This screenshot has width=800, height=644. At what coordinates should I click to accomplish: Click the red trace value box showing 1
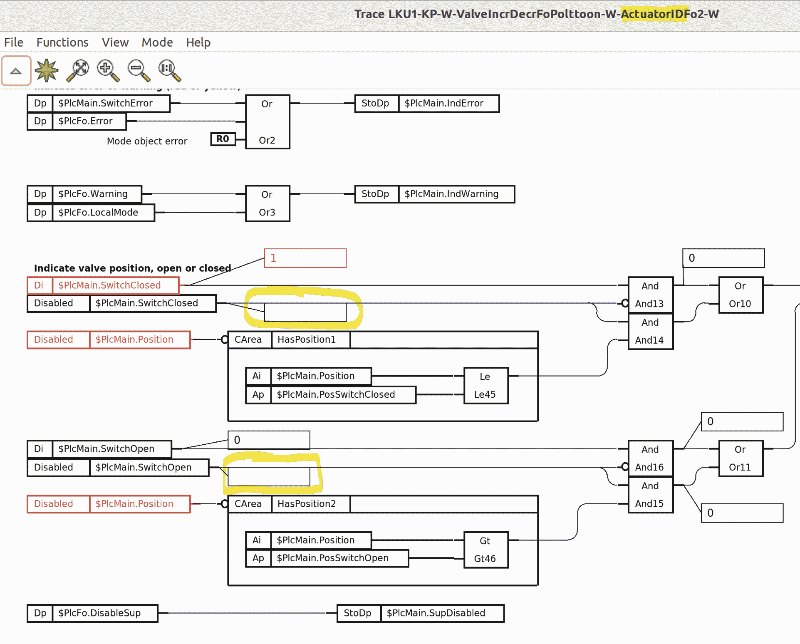pyautogui.click(x=305, y=258)
